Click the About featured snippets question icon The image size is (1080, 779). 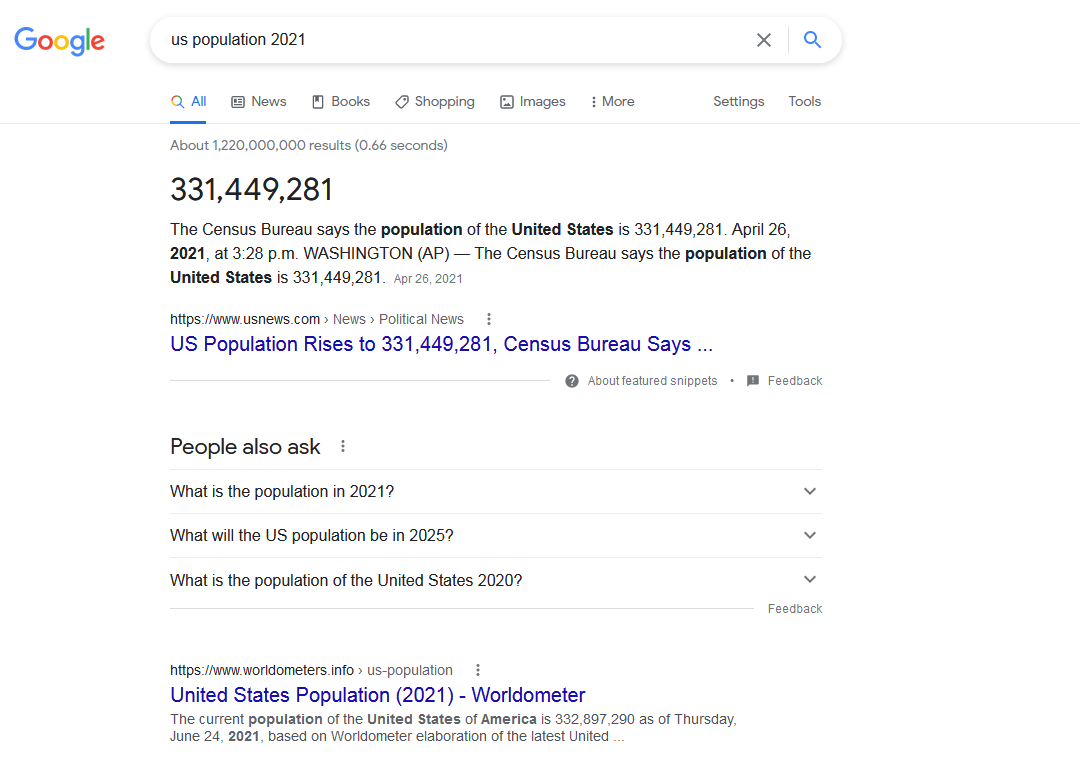572,381
